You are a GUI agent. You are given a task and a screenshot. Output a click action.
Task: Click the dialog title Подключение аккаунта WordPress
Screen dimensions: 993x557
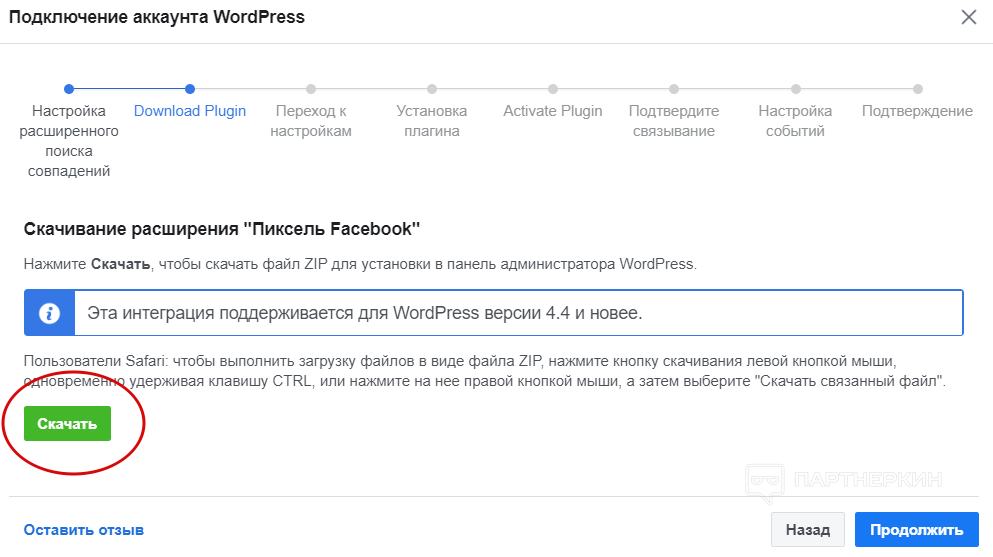[156, 17]
